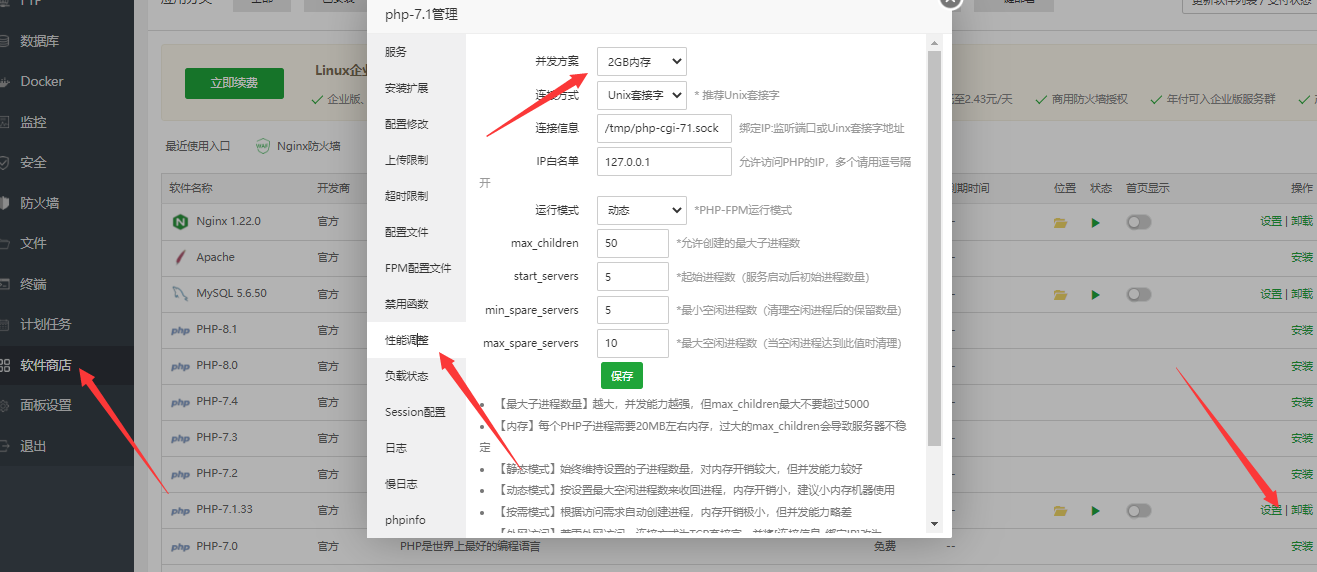This screenshot has height=572, width=1317.
Task: Click the Nginx 1.22.0 logo icon
Action: [181, 221]
